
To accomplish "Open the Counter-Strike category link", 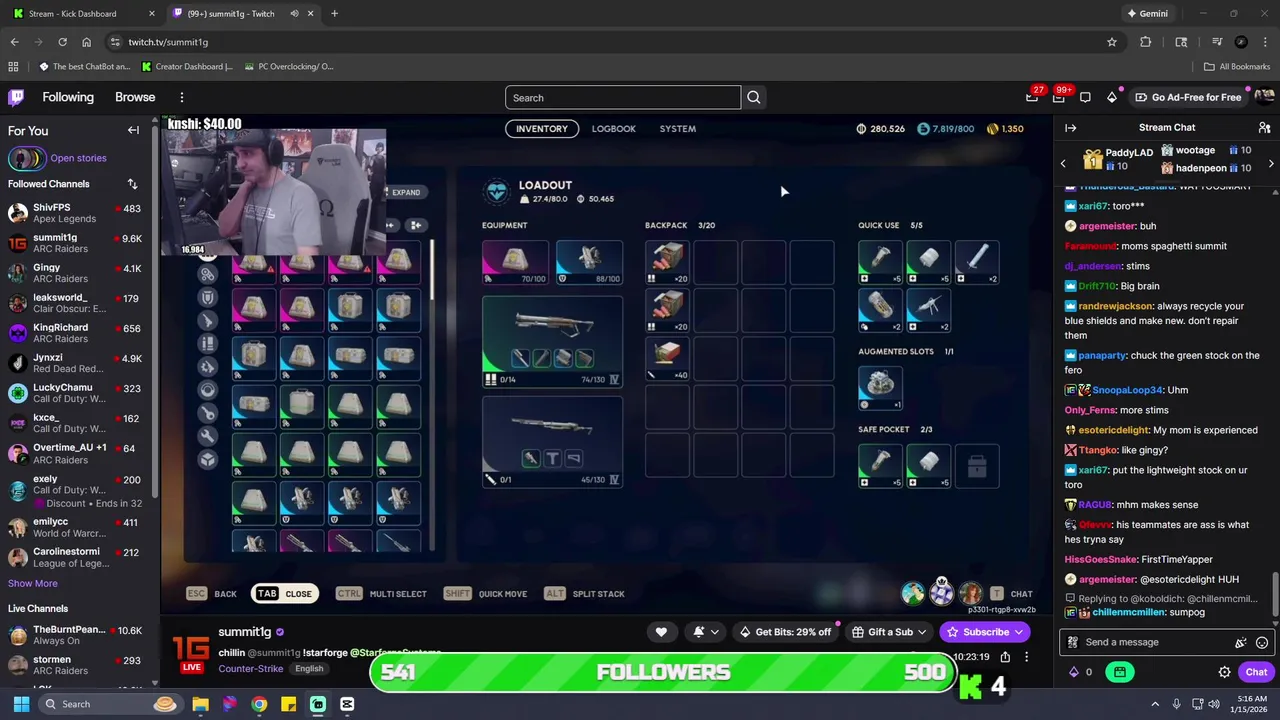I will click(x=250, y=668).
